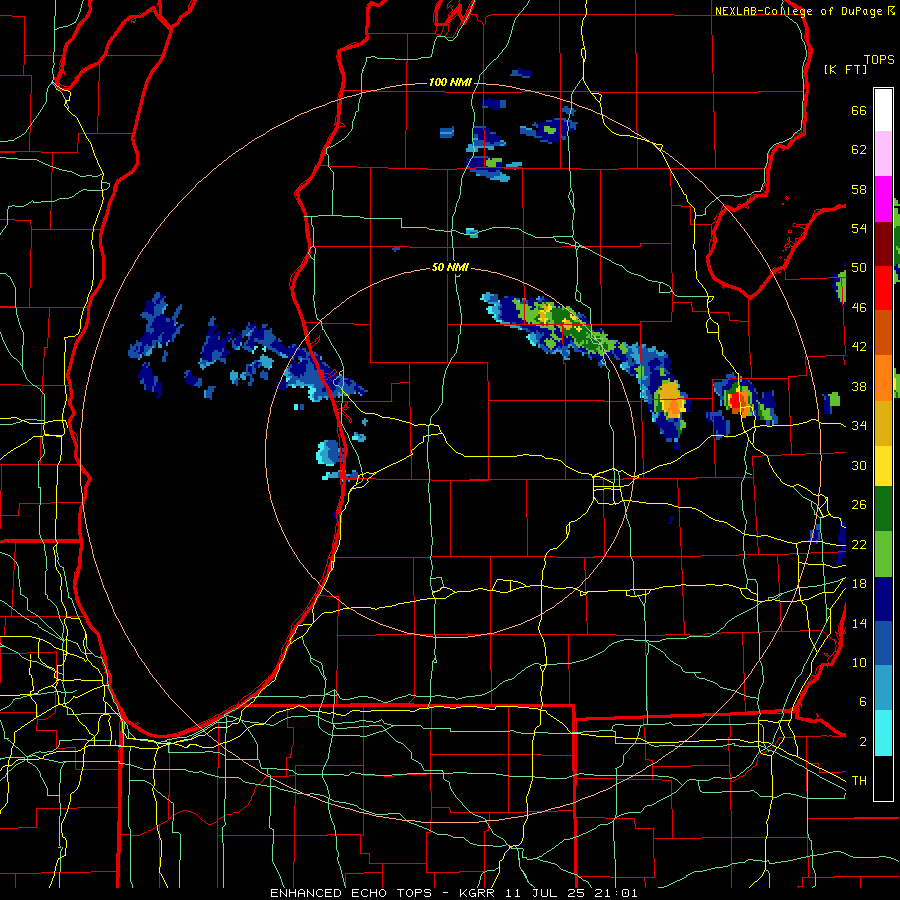900x900 pixels.
Task: Click the cyan 2 kft legend swatch
Action: coord(883,733)
